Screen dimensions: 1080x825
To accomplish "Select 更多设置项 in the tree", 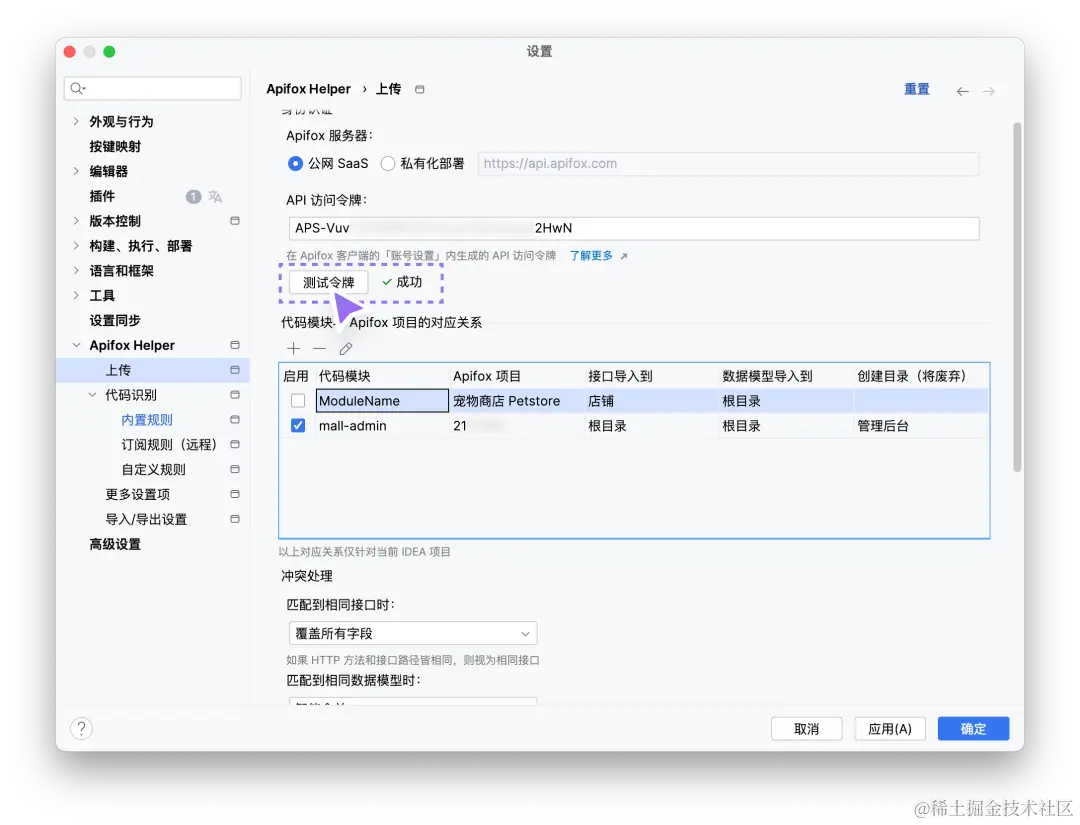I will [138, 494].
